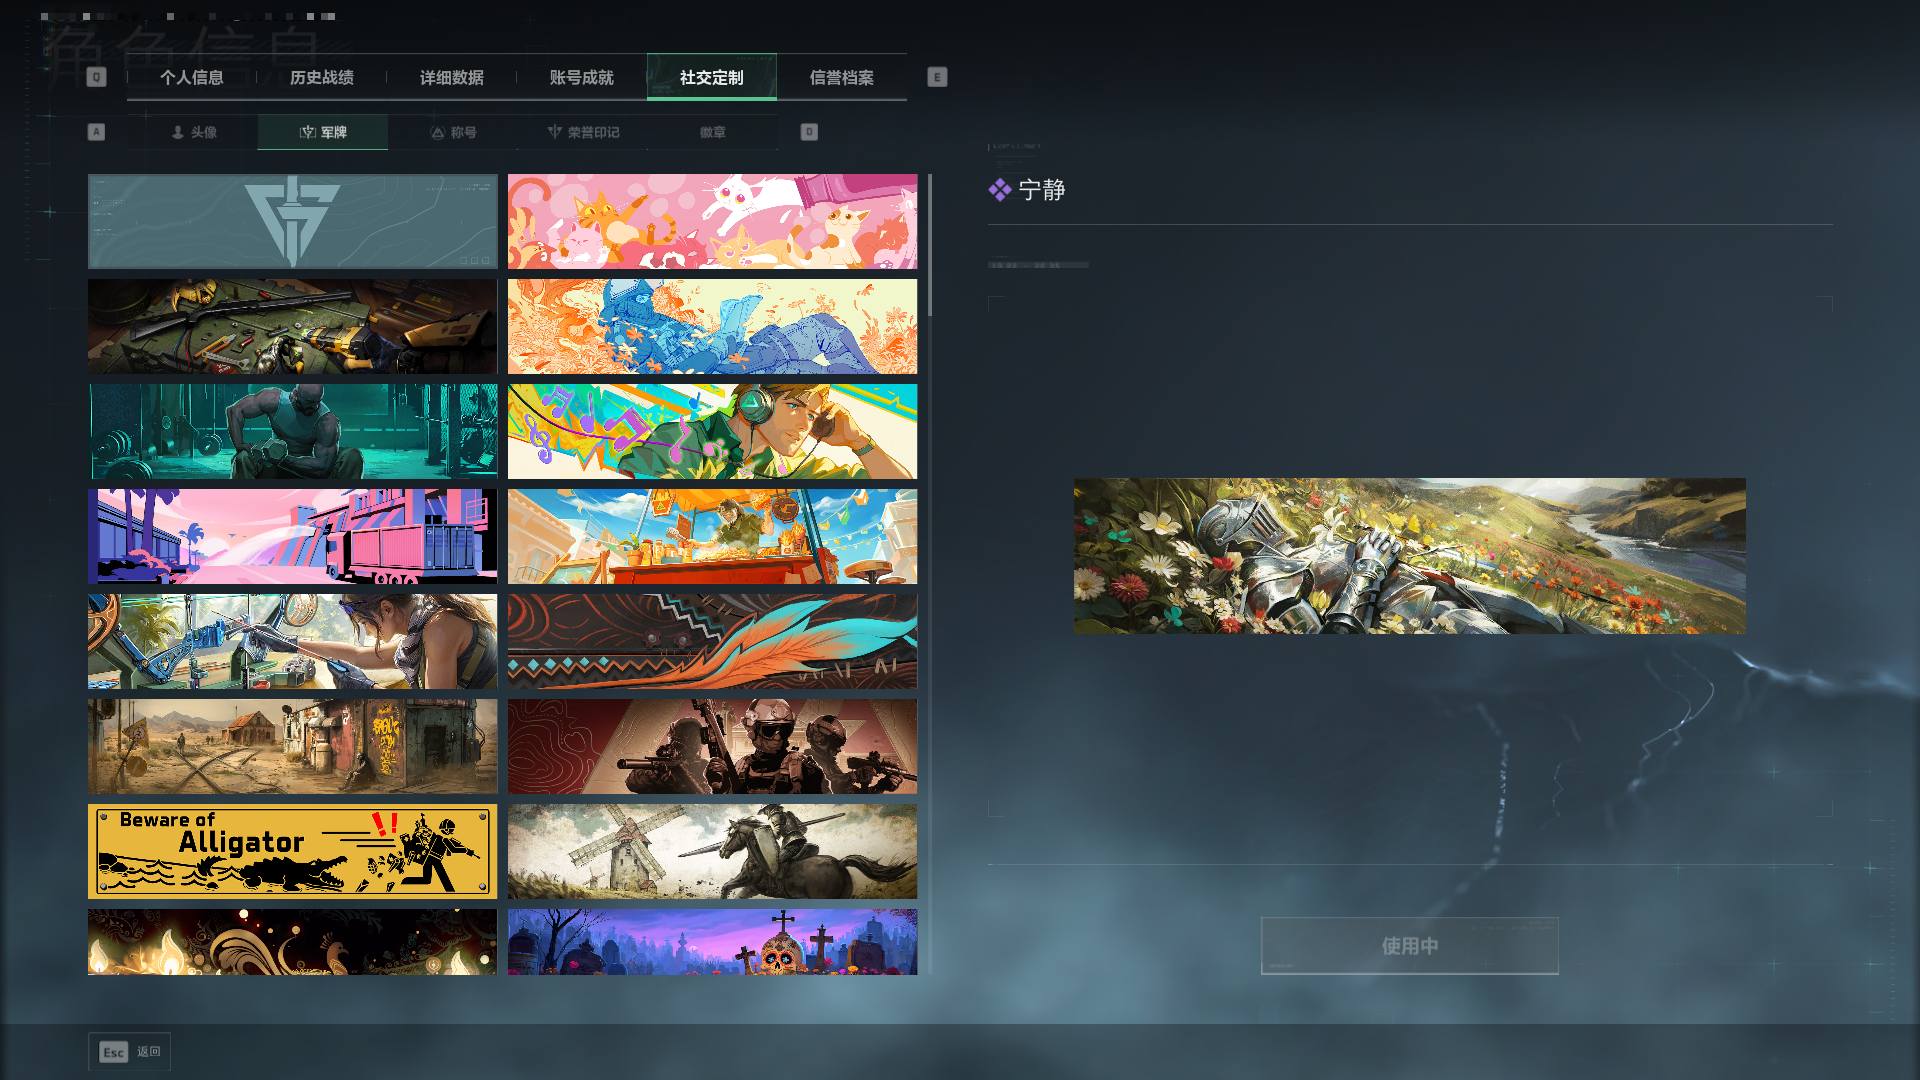This screenshot has height=1080, width=1920.
Task: Select the pink cats dog tag
Action: coord(712,222)
